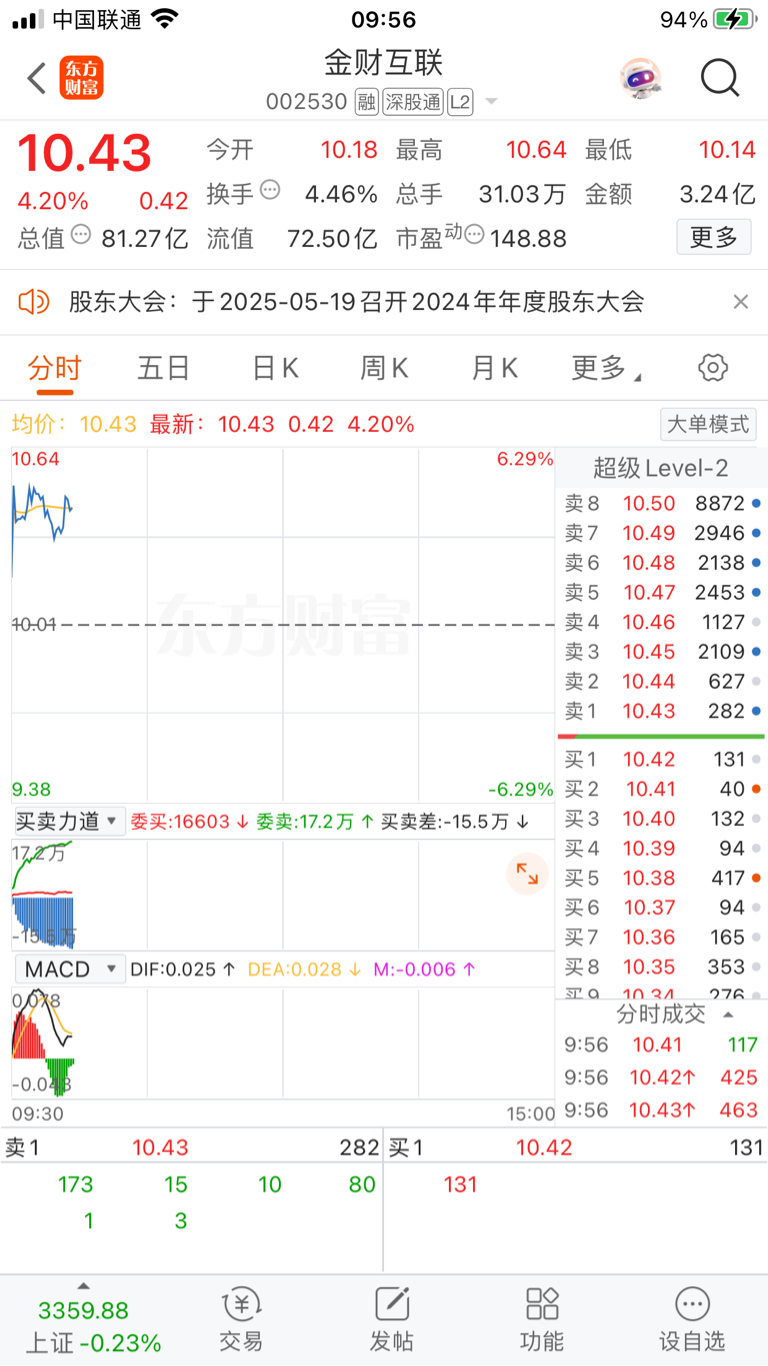
Task: Collapse the 分时成交 panel arrow
Action: point(728,1014)
